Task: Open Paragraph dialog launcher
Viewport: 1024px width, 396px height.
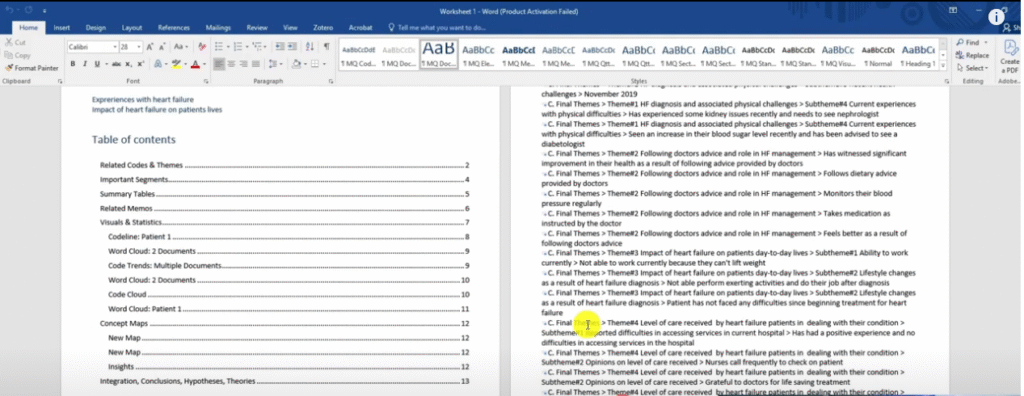Action: coord(331,81)
